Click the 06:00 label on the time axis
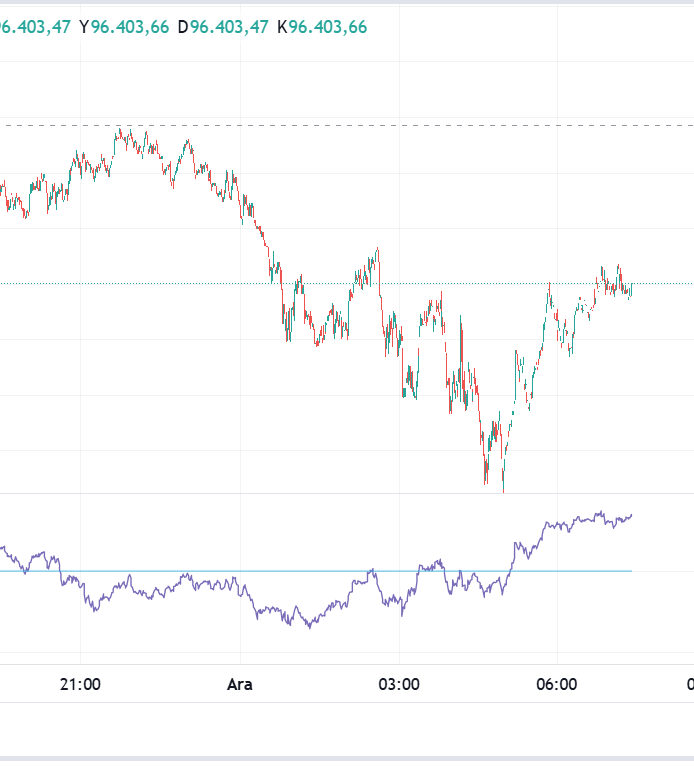 click(x=557, y=685)
